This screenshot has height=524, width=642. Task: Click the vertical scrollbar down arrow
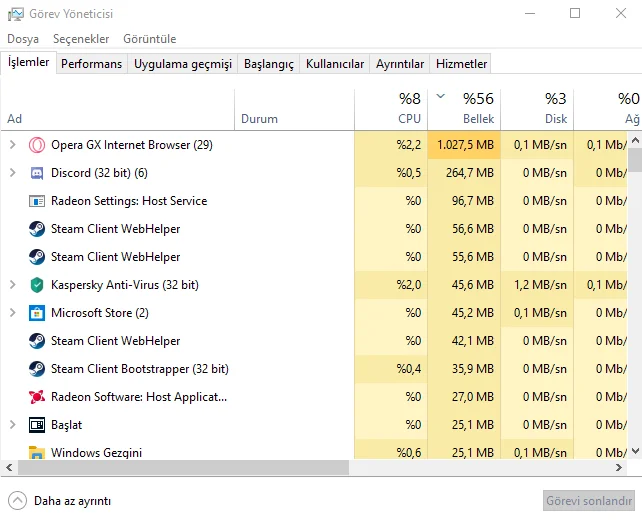tap(634, 452)
